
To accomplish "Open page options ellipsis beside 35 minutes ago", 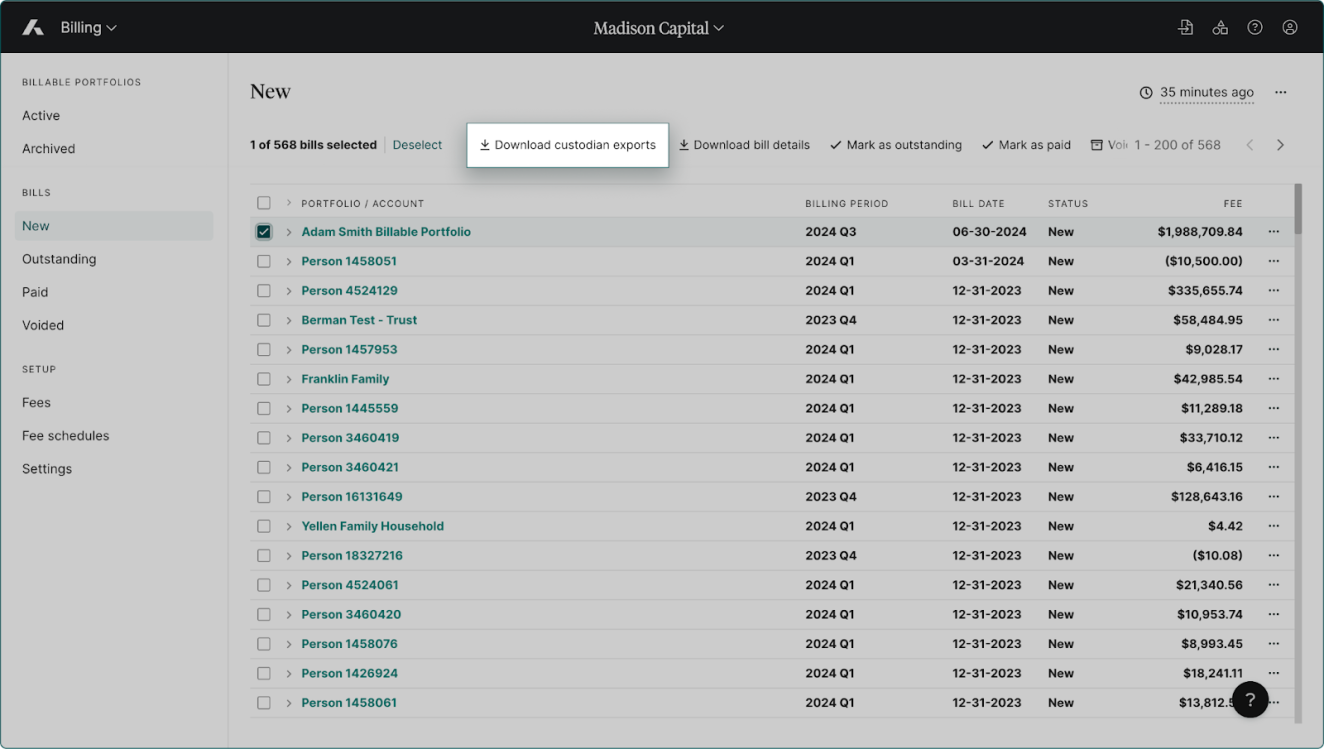I will (x=1280, y=92).
